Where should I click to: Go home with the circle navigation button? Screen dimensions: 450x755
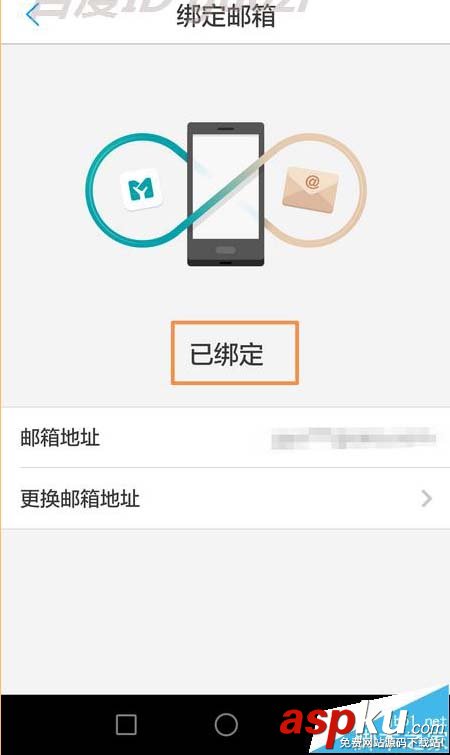click(x=226, y=724)
